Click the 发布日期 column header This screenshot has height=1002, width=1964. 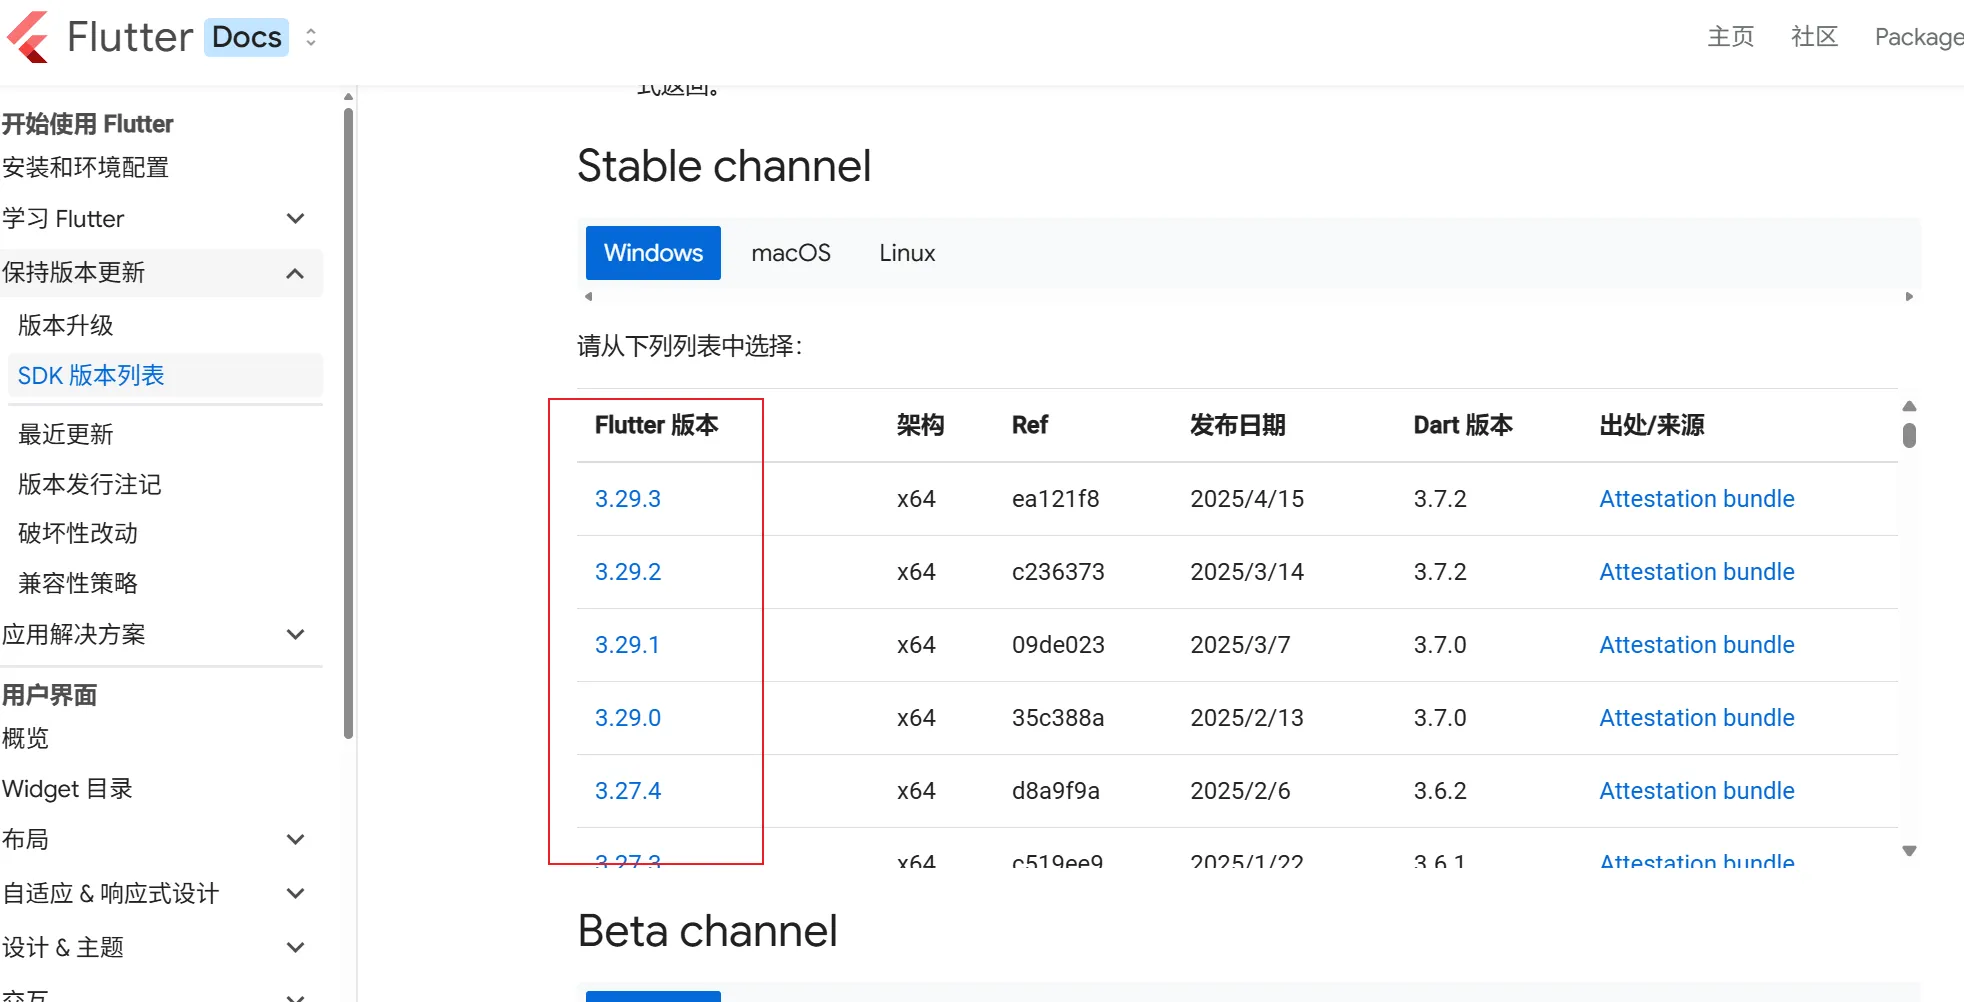click(1238, 425)
